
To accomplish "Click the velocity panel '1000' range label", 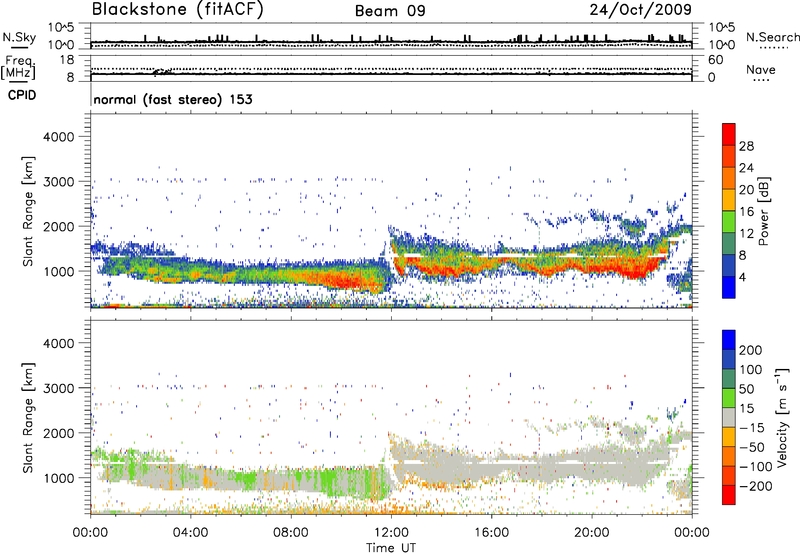I will 59,478.
